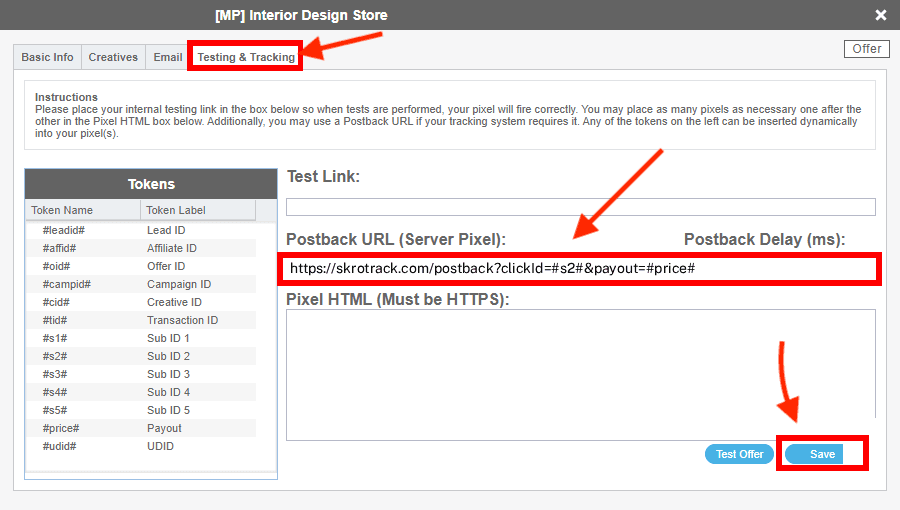Click the Offer ID label
The width and height of the screenshot is (900, 510).
[x=166, y=266]
